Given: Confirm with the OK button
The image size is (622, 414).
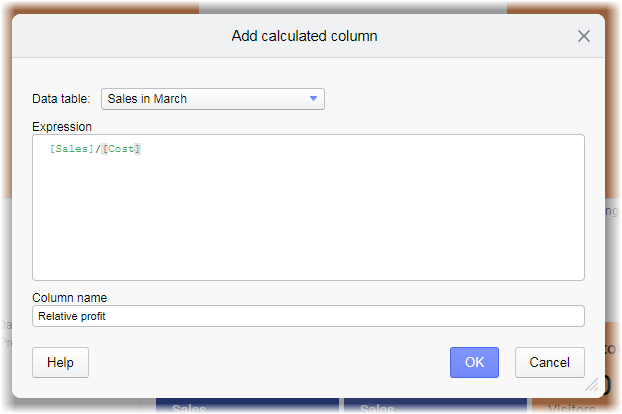Looking at the screenshot, I should coord(474,362).
